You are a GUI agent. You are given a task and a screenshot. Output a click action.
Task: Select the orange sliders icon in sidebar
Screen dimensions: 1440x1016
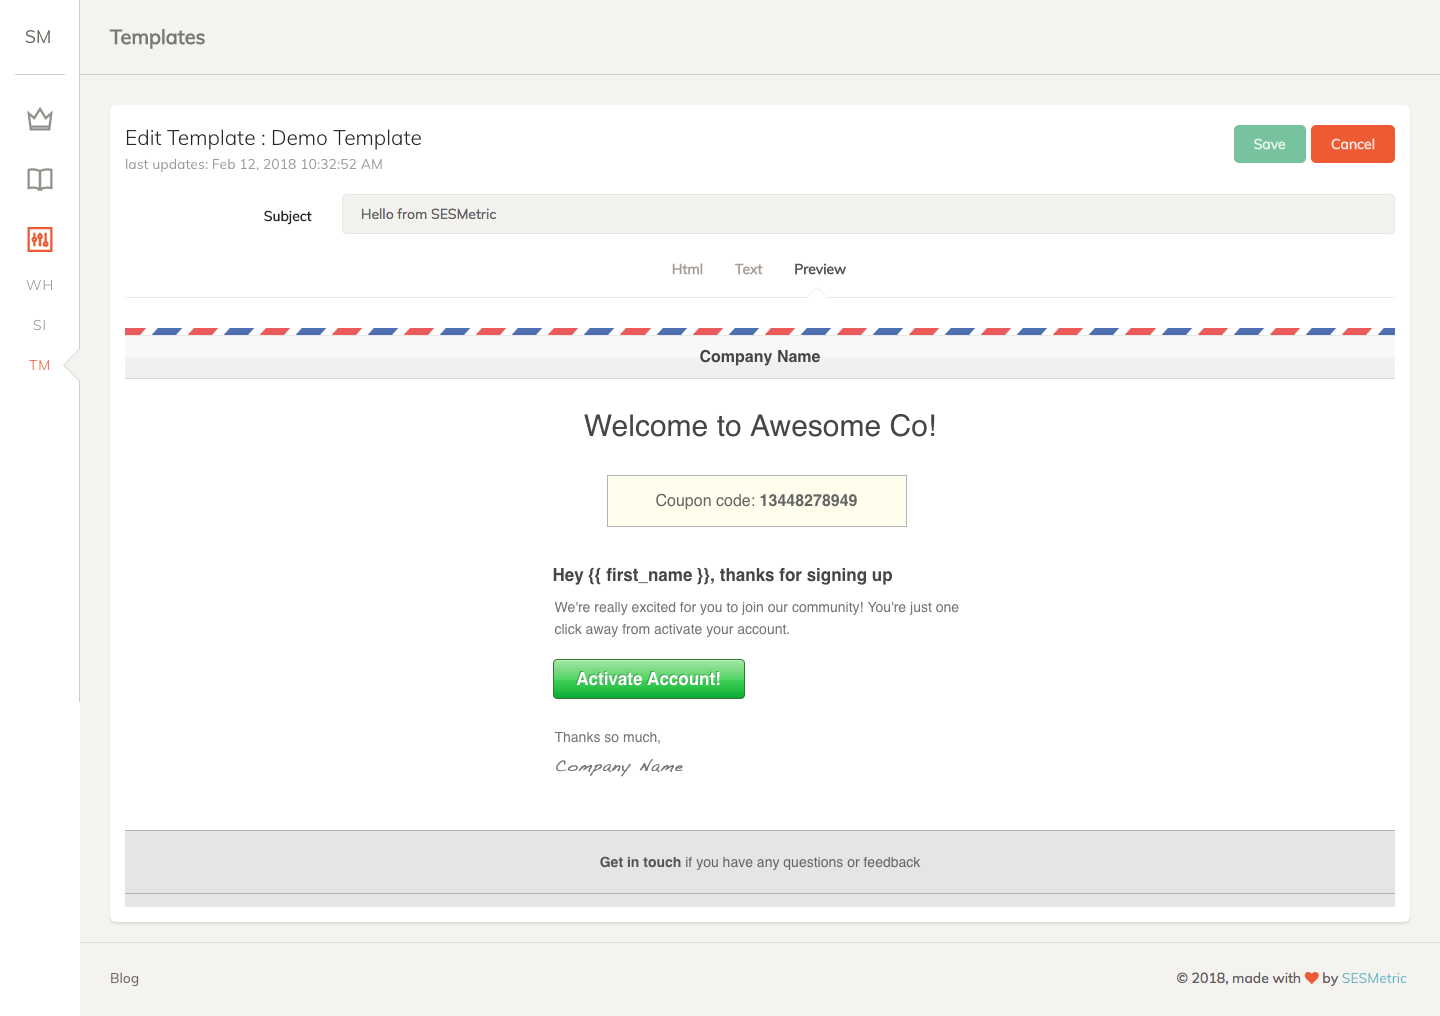(40, 239)
